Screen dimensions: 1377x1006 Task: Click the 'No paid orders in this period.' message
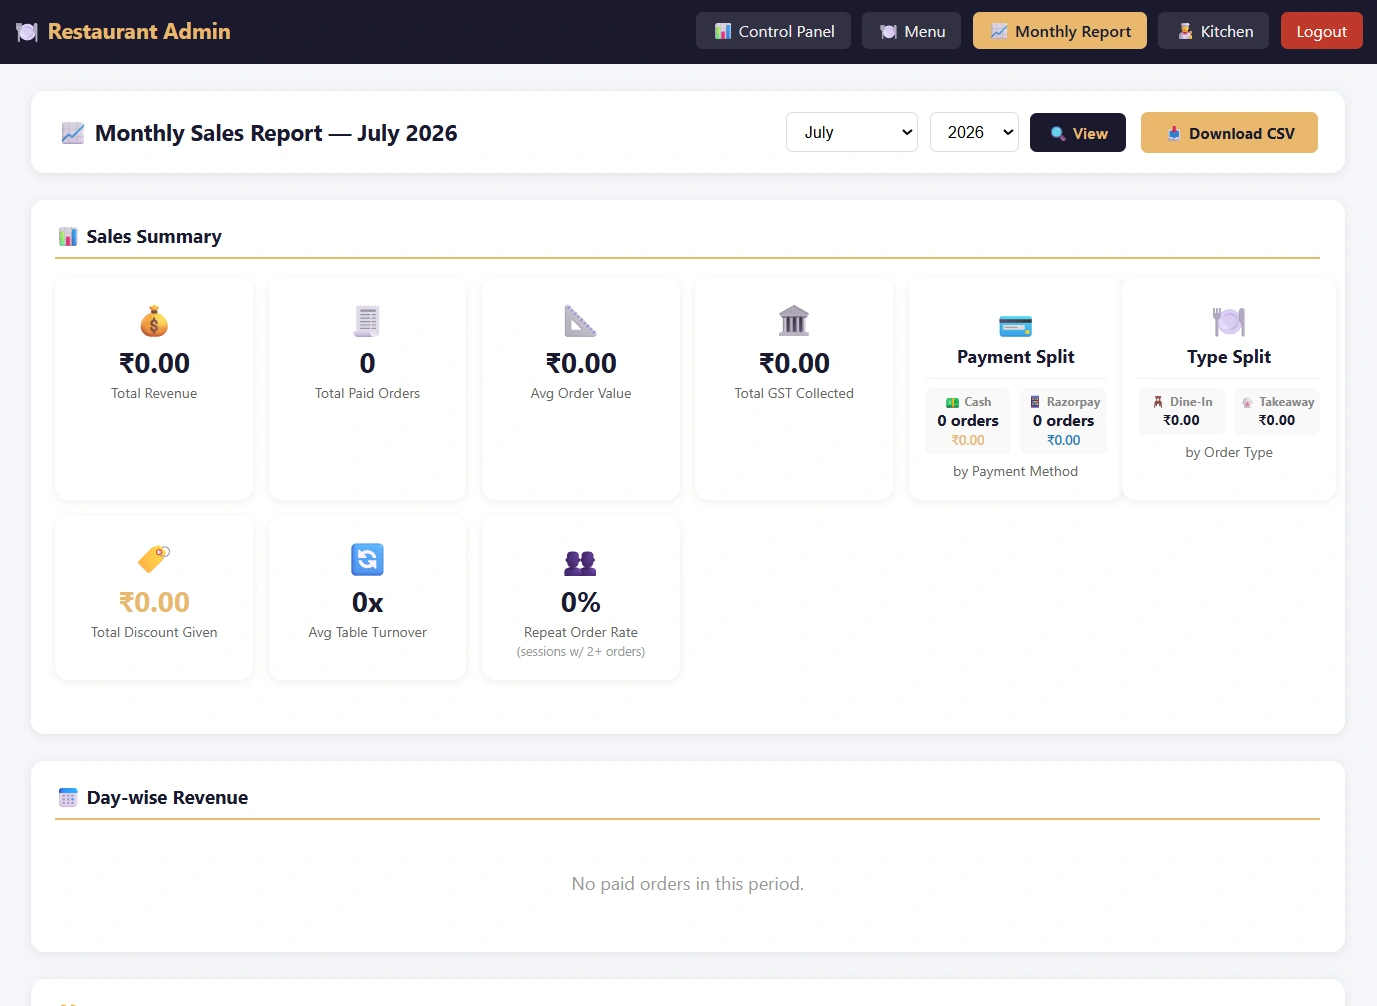688,884
